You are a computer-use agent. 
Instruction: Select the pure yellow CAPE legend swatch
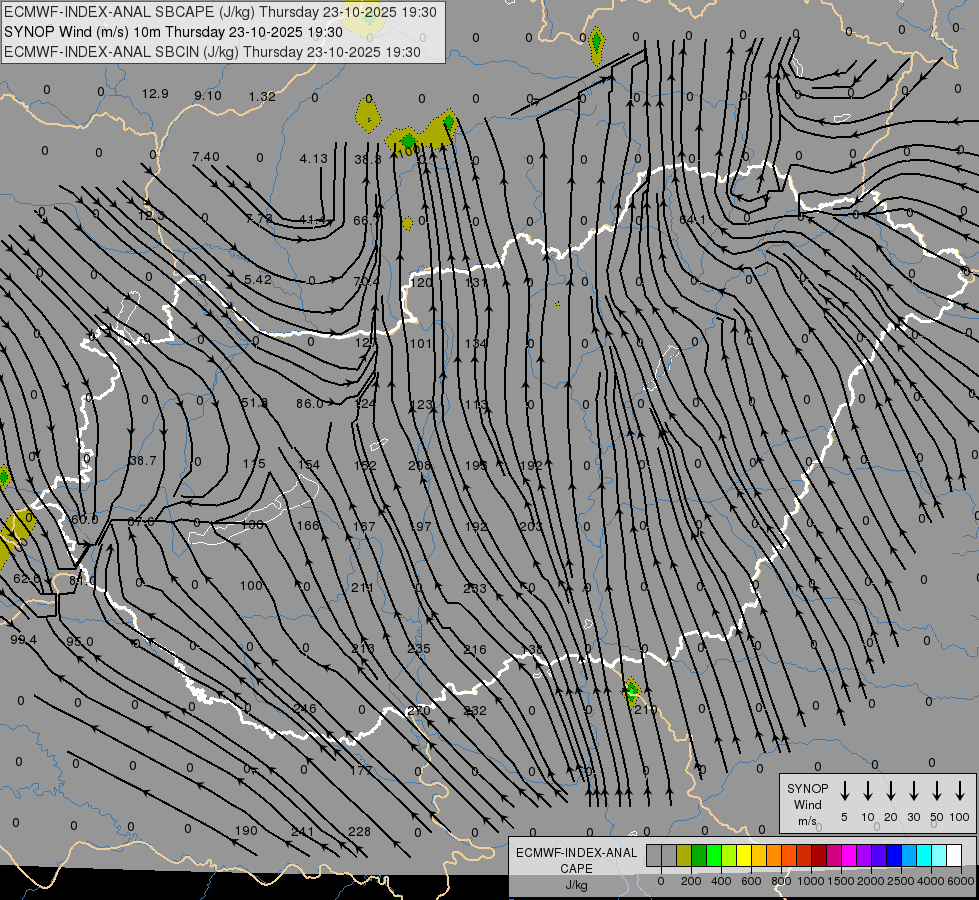[744, 855]
